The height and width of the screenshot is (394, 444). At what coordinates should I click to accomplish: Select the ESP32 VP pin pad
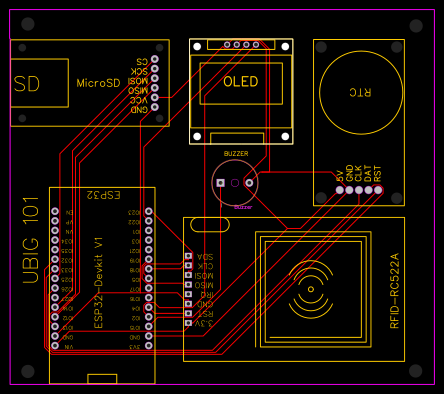click(x=55, y=221)
